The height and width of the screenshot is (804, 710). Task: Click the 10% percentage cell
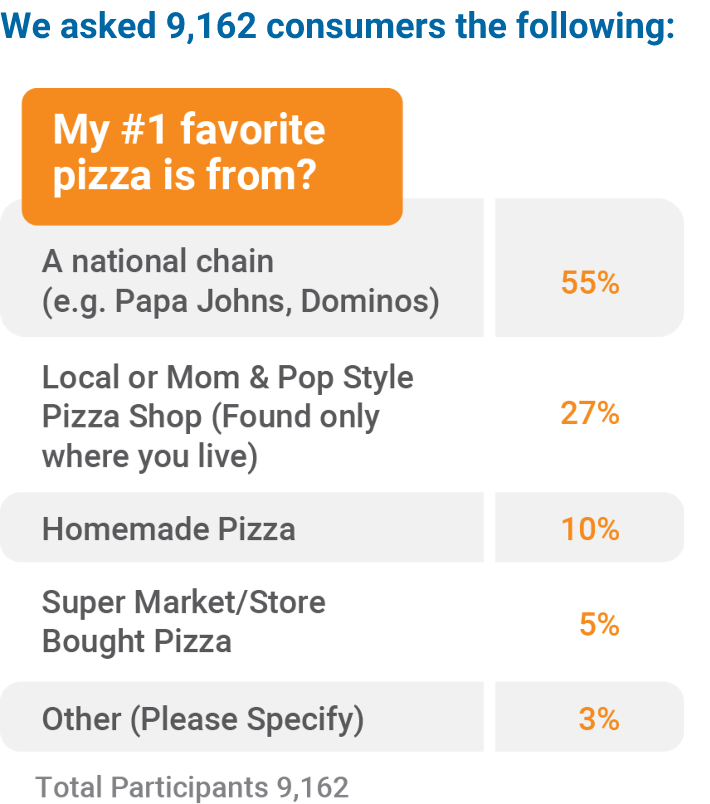tap(590, 528)
